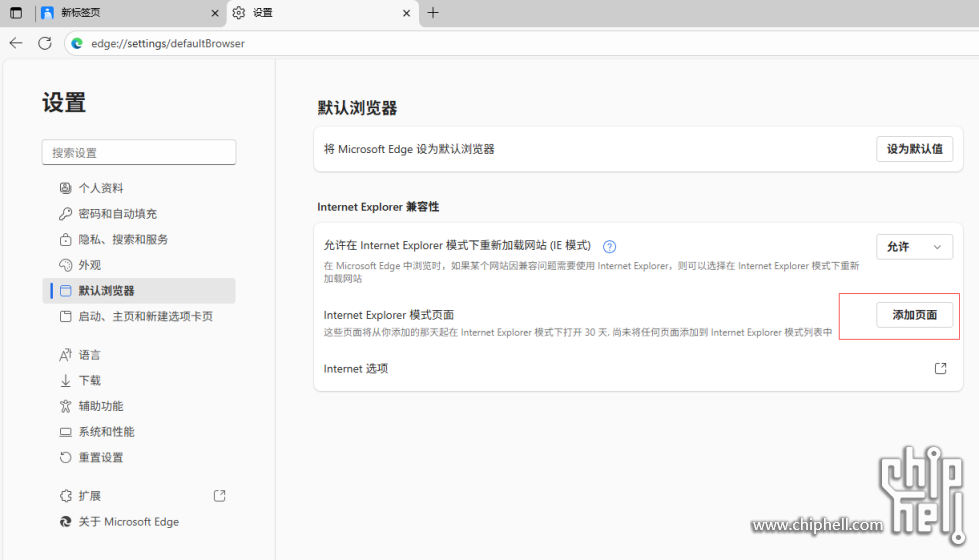The height and width of the screenshot is (560, 979).
Task: Switch to the 设置 tab
Action: coord(322,13)
